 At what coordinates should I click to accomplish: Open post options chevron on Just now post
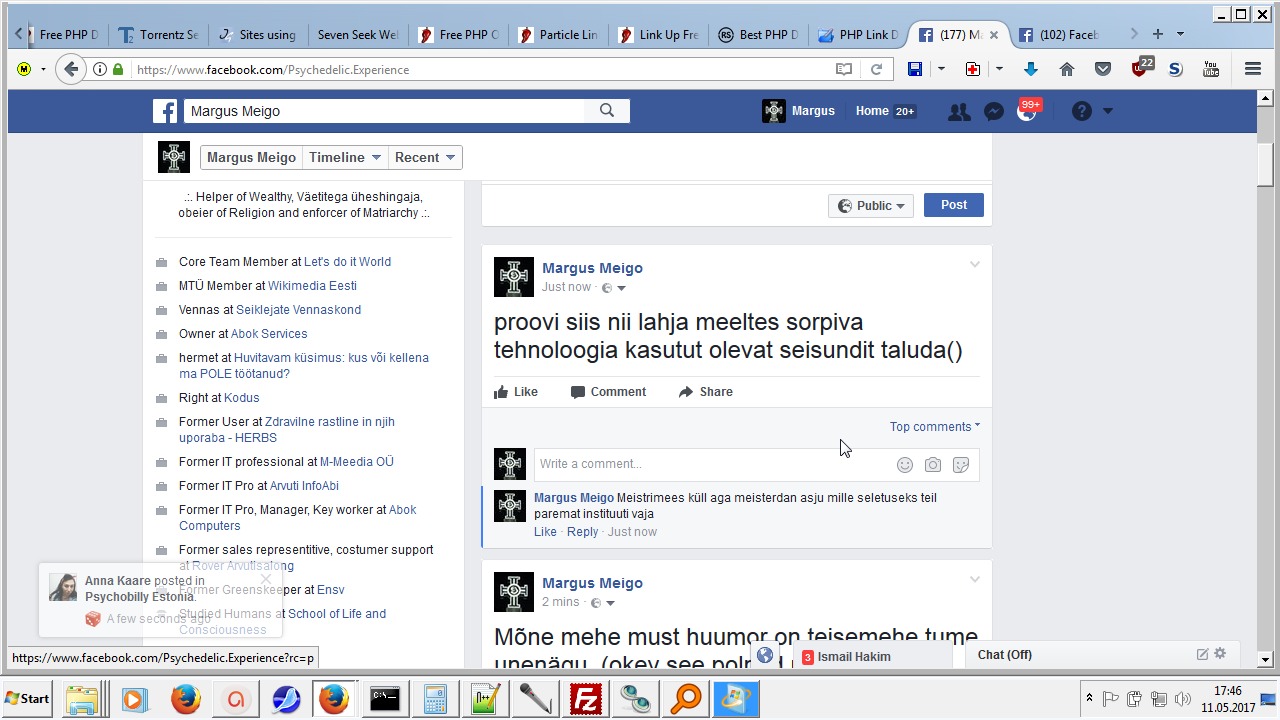pos(975,265)
